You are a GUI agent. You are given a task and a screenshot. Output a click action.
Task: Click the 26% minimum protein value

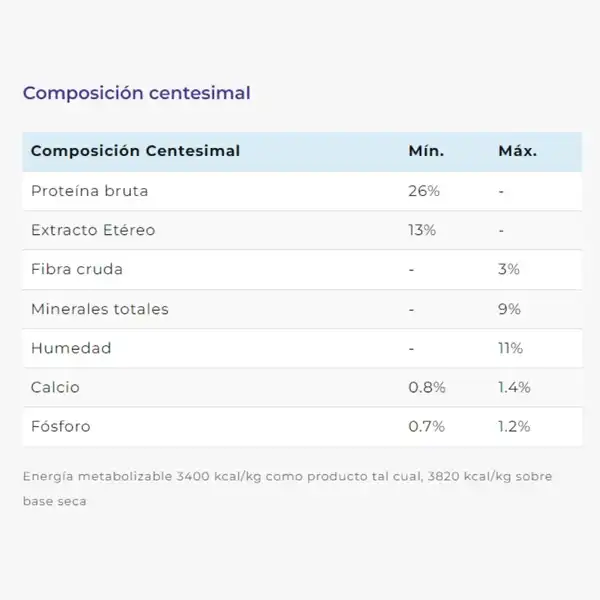coord(424,191)
